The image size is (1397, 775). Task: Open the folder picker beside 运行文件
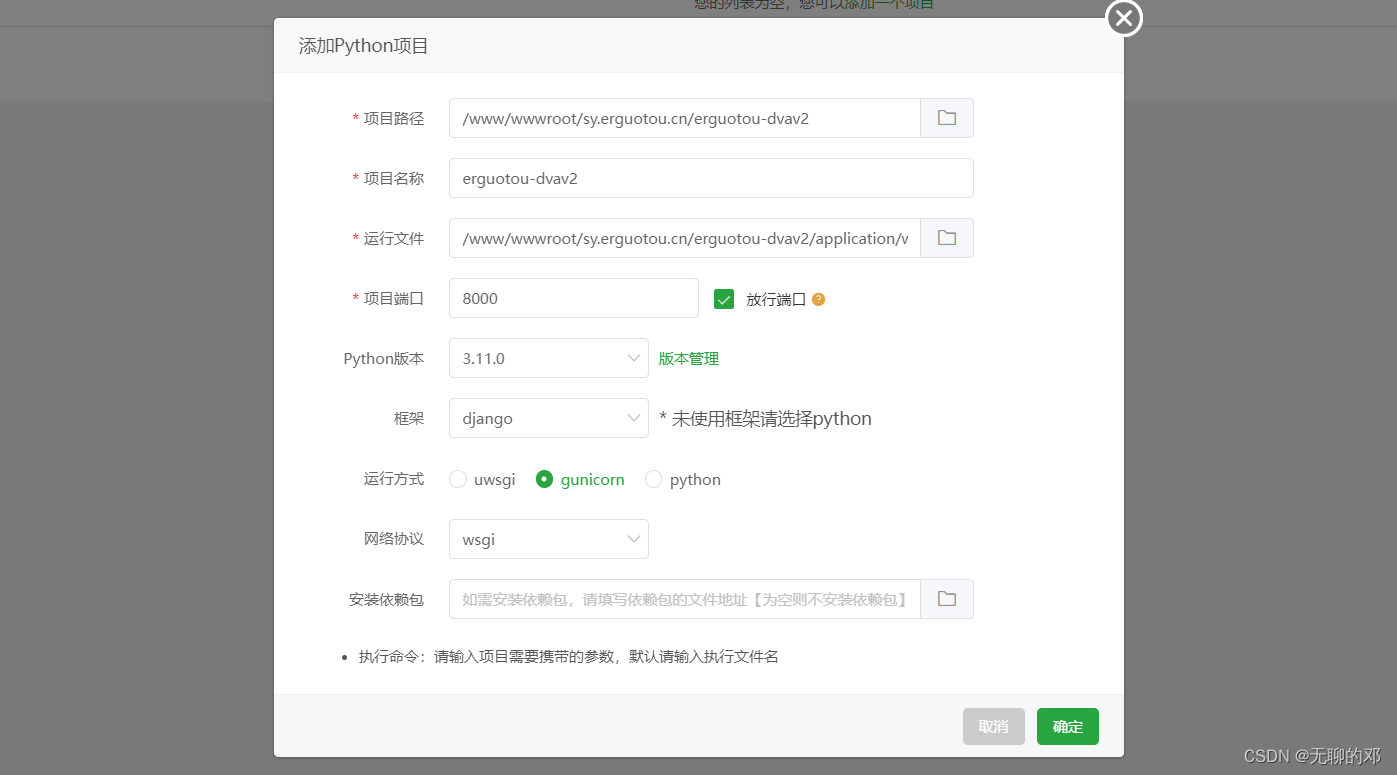[x=946, y=238]
